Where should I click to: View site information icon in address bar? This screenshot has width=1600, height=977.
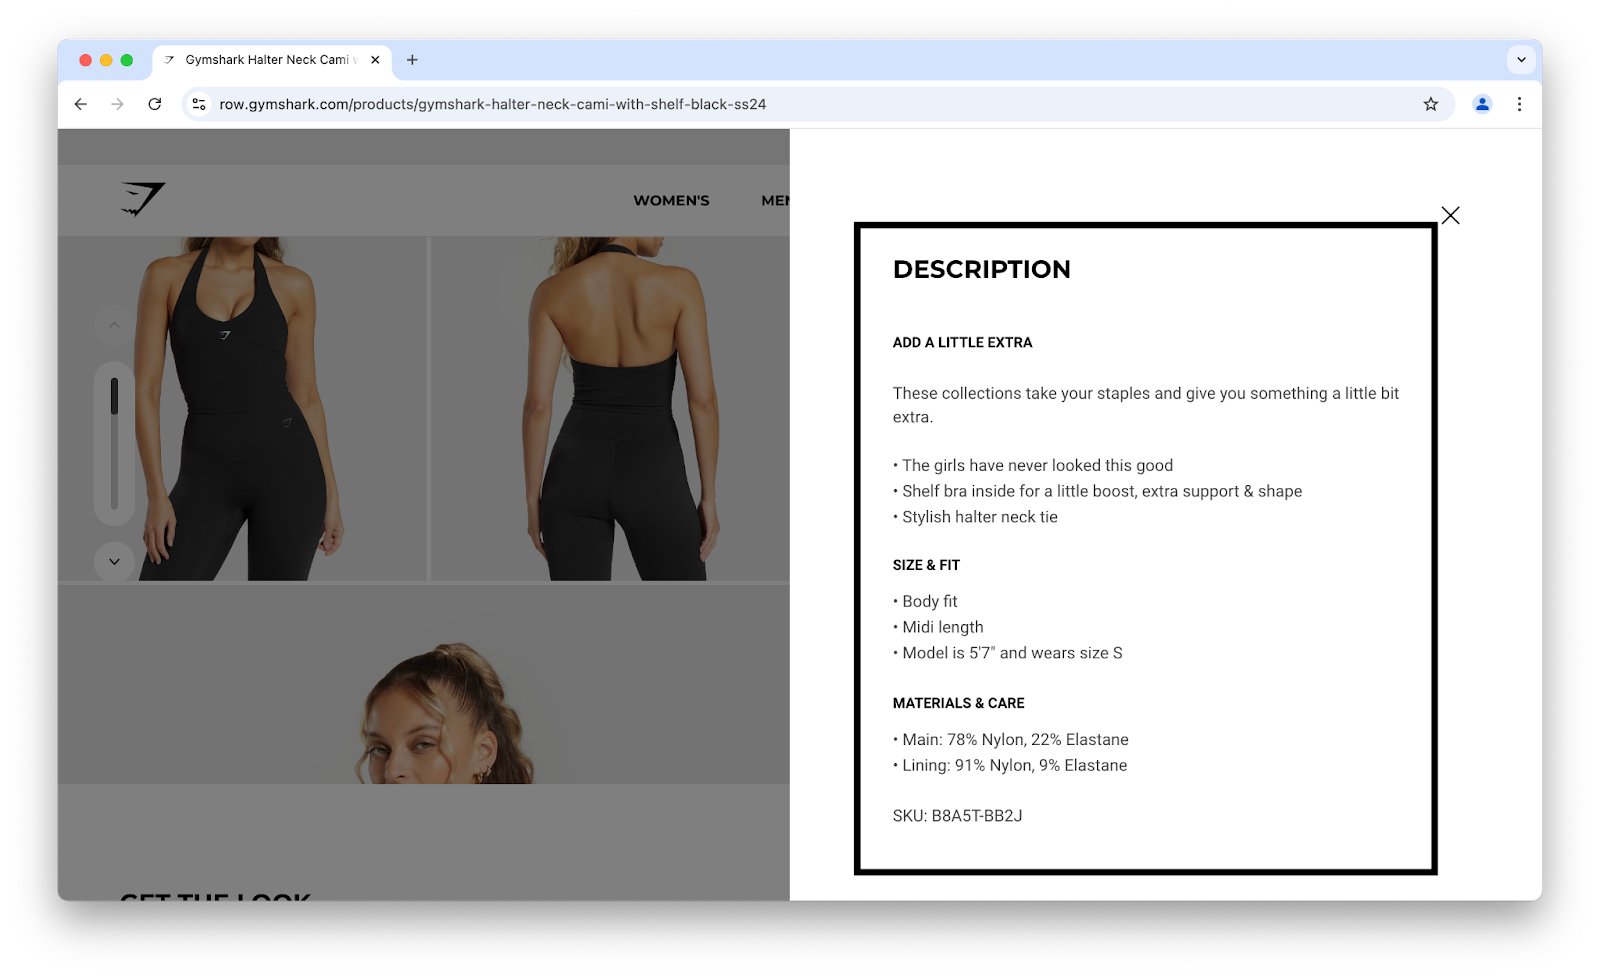[x=199, y=104]
